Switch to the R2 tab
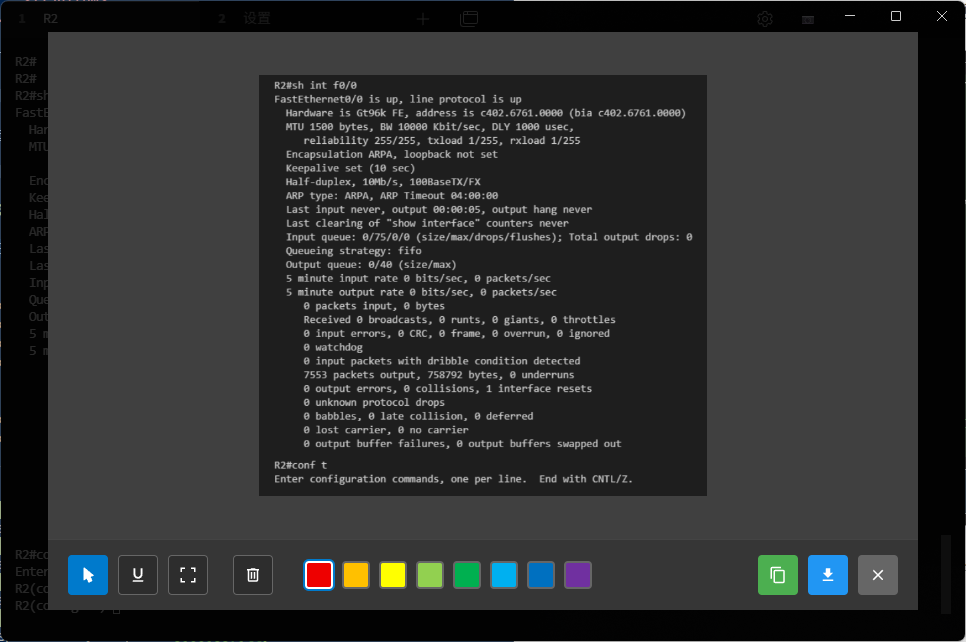Viewport: 966px width, 642px height. [50, 19]
